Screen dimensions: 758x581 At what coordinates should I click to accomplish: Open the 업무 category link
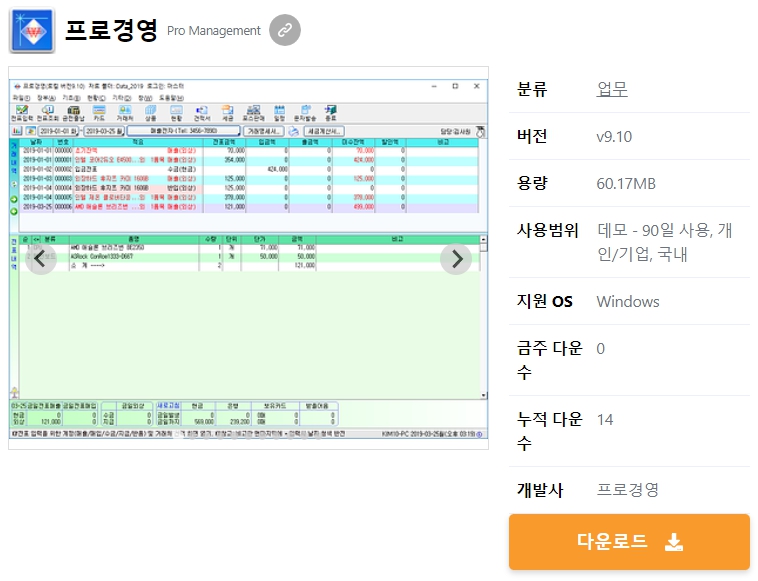[612, 89]
